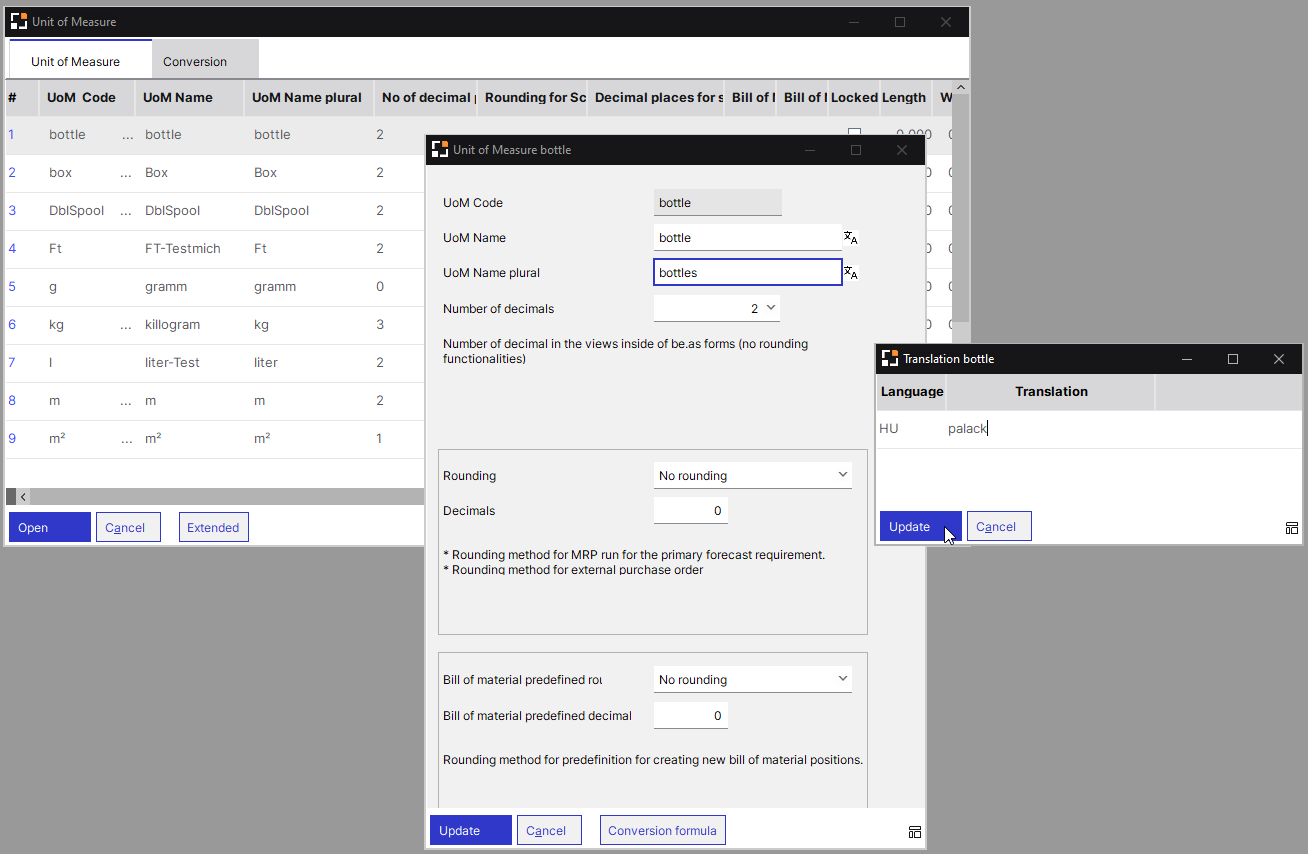
Task: Select the Unit of Measure tab
Action: (x=76, y=61)
